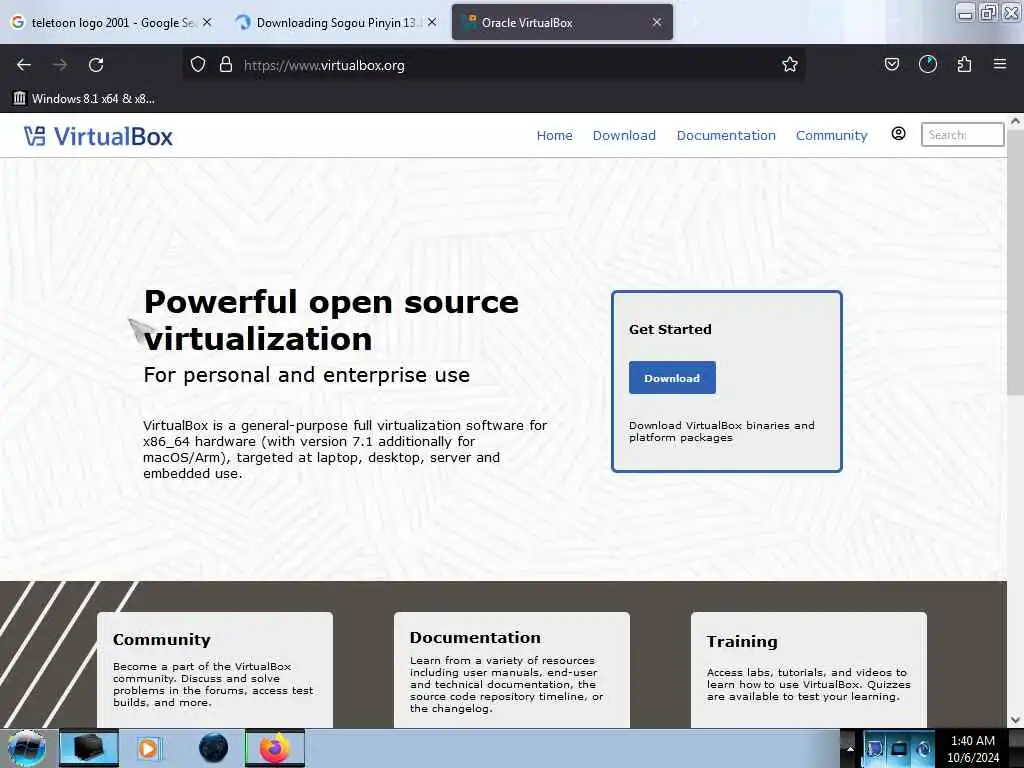Open the Extensions puzzle icon
Screen dimensions: 1024x768
pos(964,64)
